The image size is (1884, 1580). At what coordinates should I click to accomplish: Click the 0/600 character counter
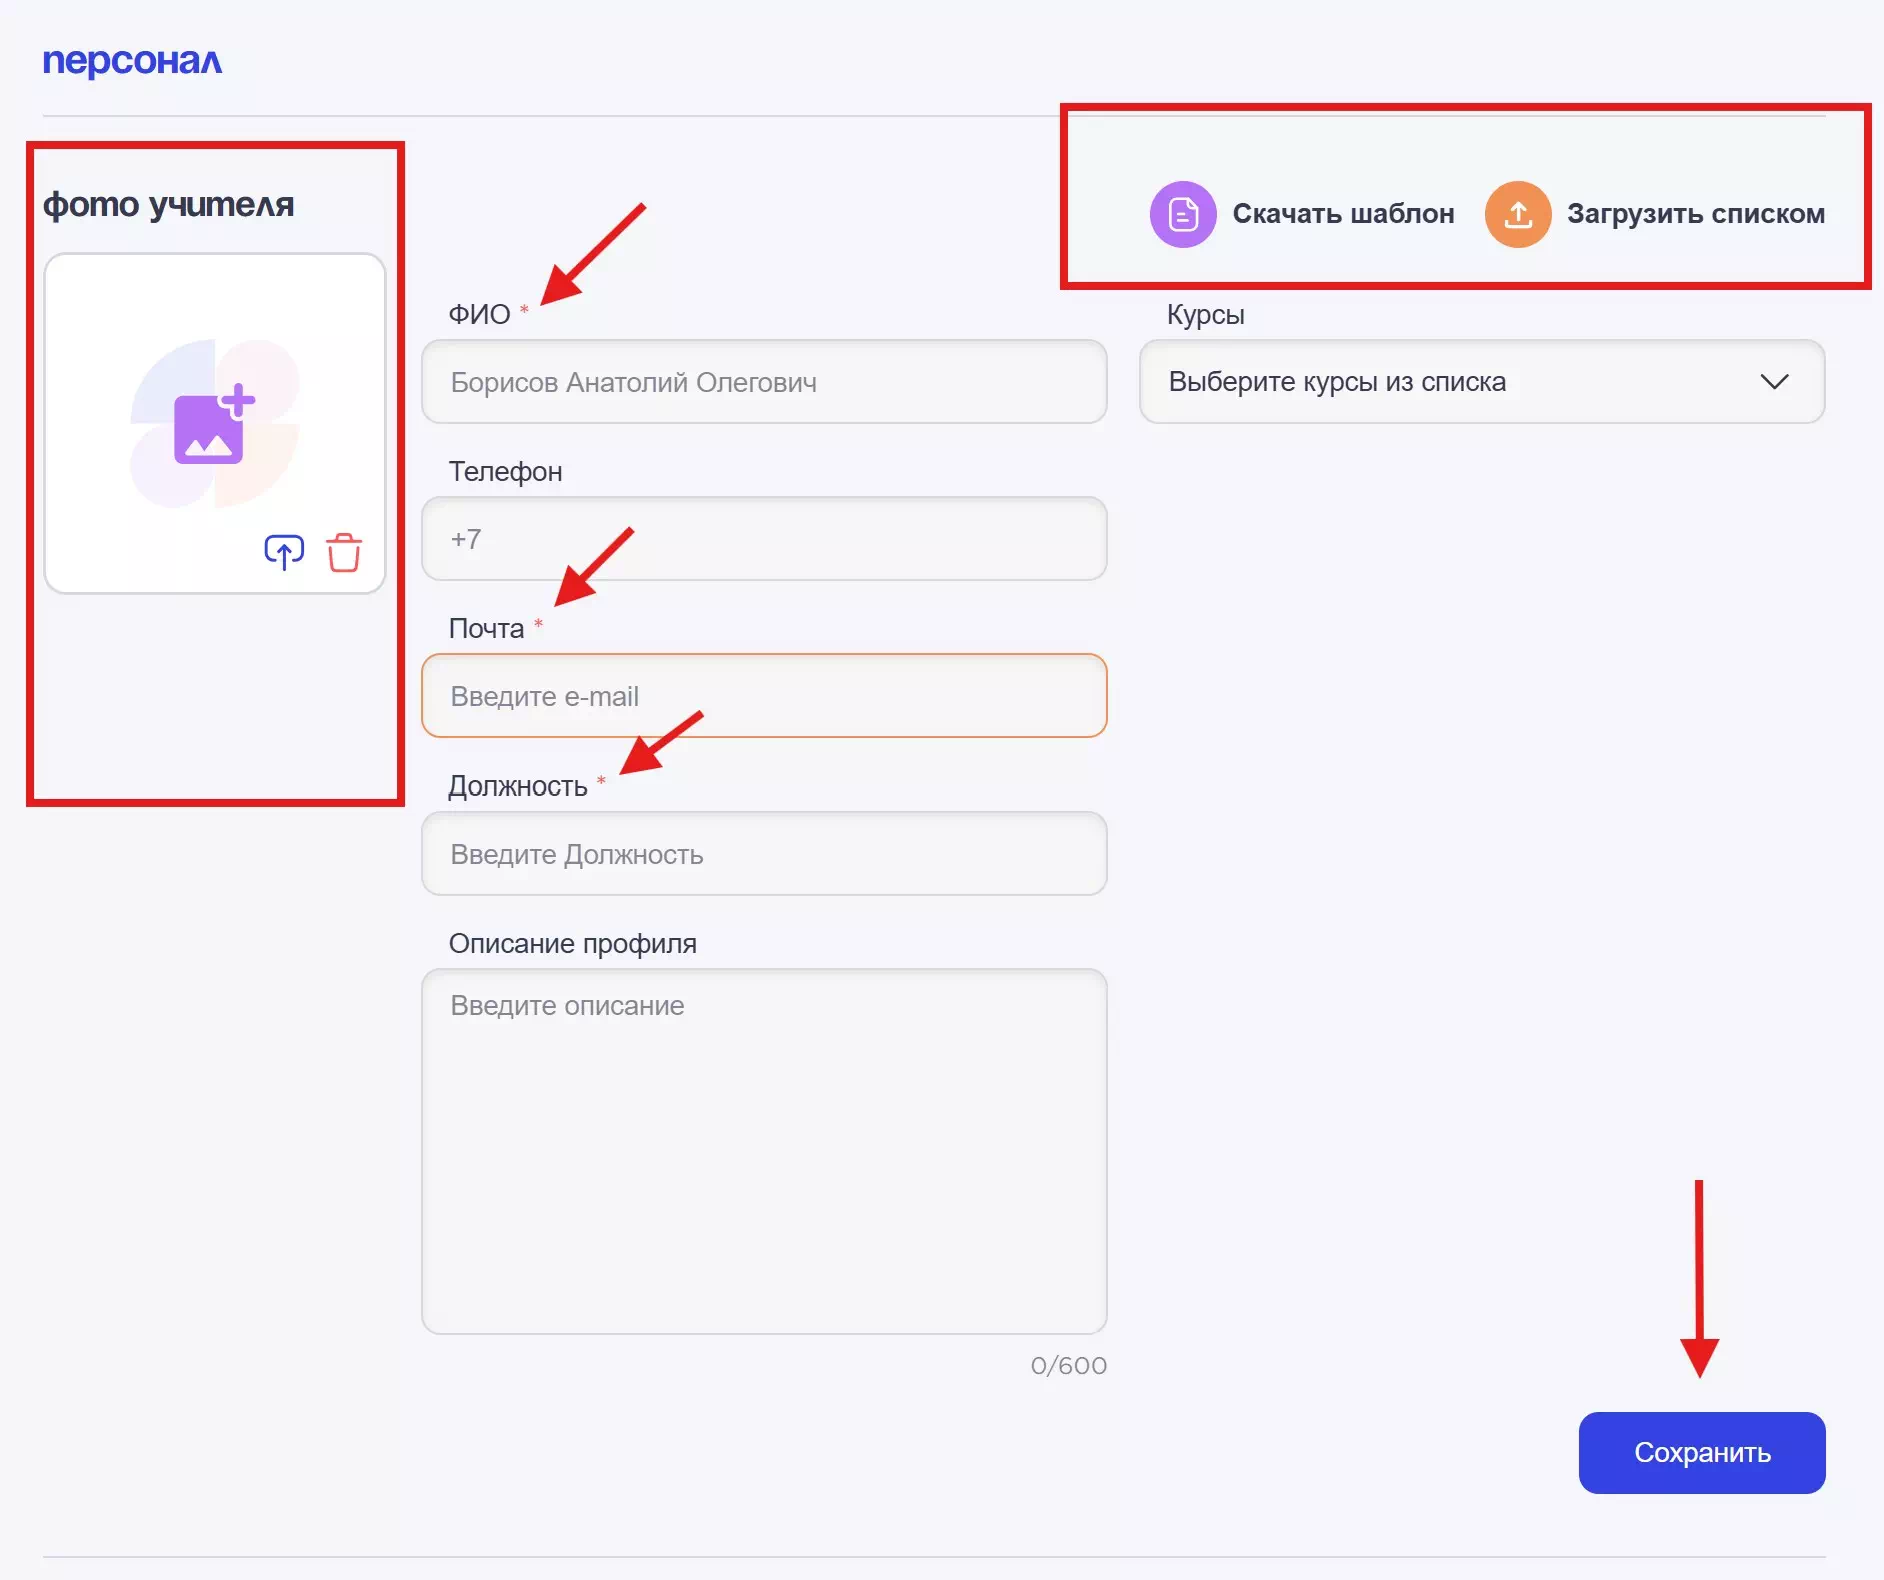click(x=1068, y=1366)
